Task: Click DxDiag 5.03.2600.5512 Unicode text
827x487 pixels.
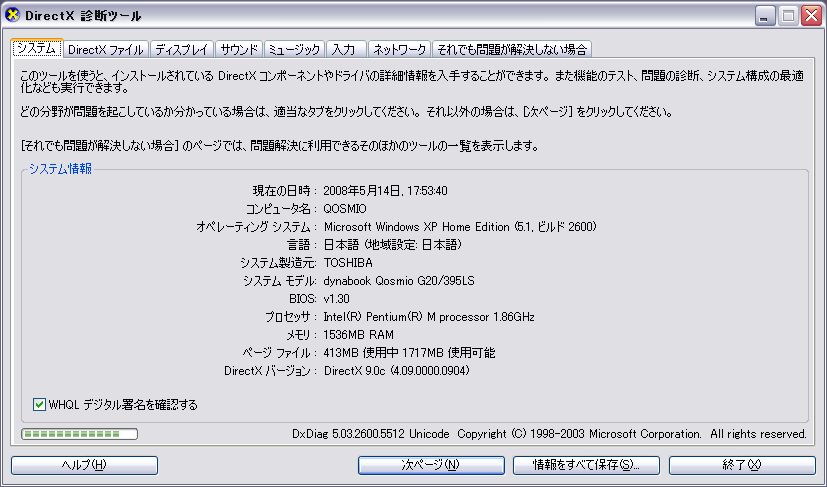Action: (371, 434)
